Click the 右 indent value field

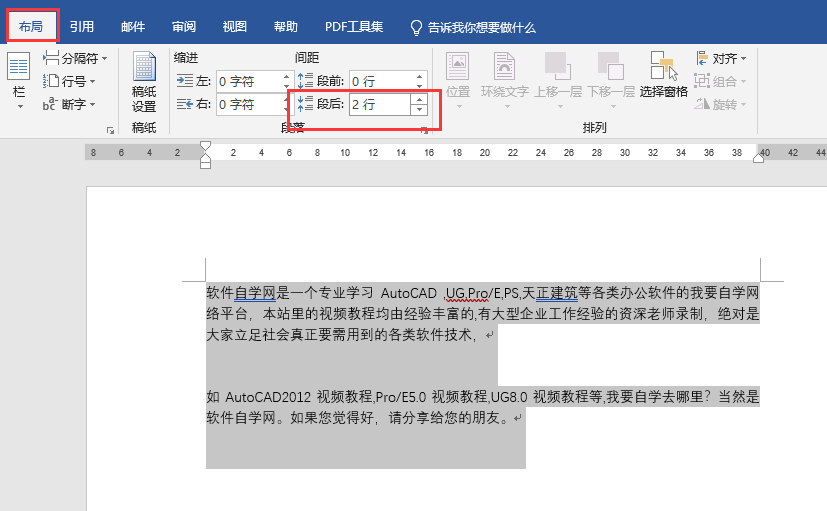249,104
